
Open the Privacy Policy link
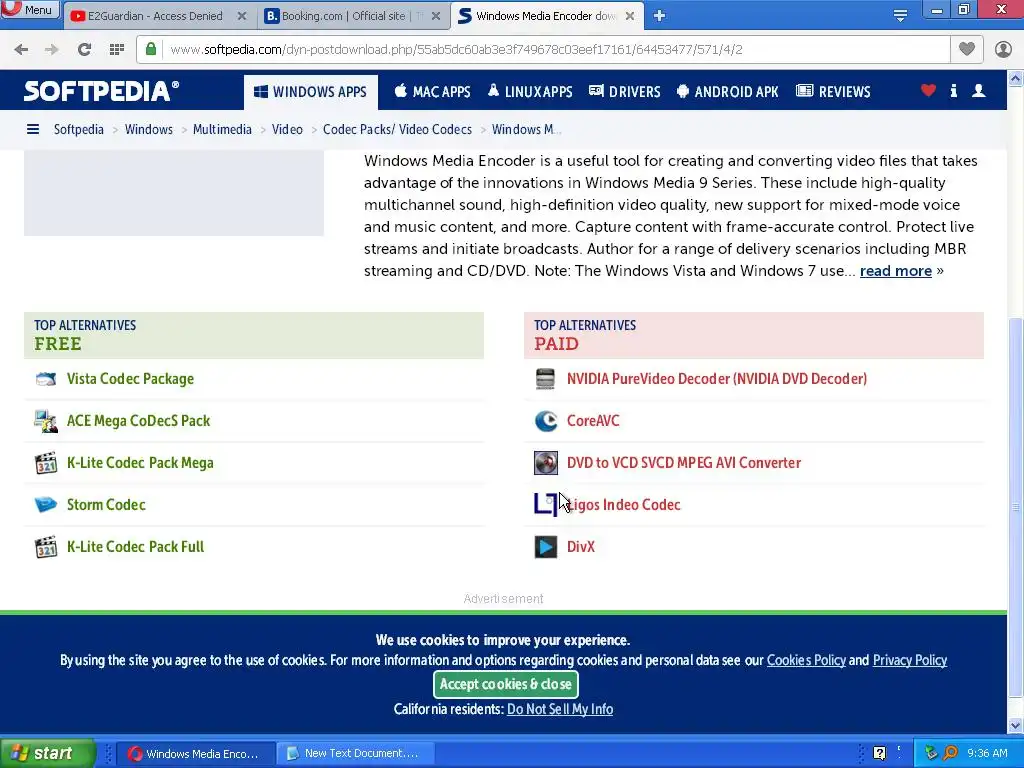(x=910, y=660)
